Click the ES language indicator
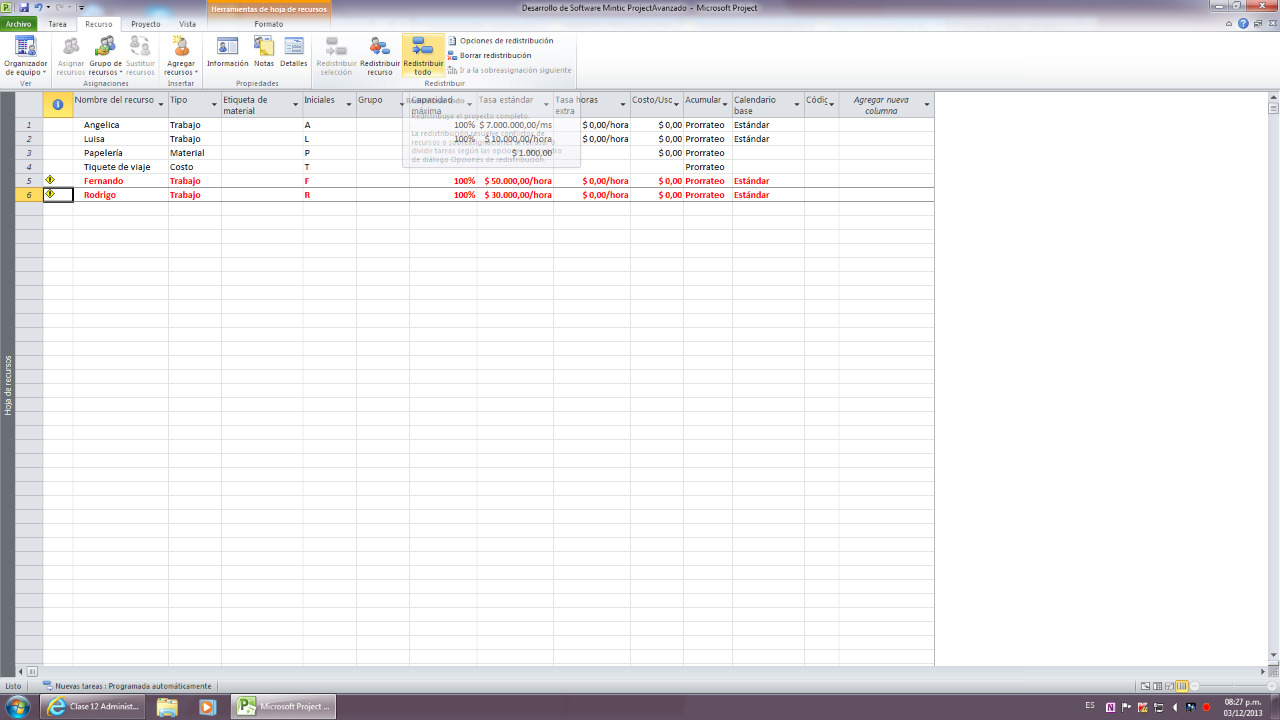1280x720 pixels. point(1089,706)
